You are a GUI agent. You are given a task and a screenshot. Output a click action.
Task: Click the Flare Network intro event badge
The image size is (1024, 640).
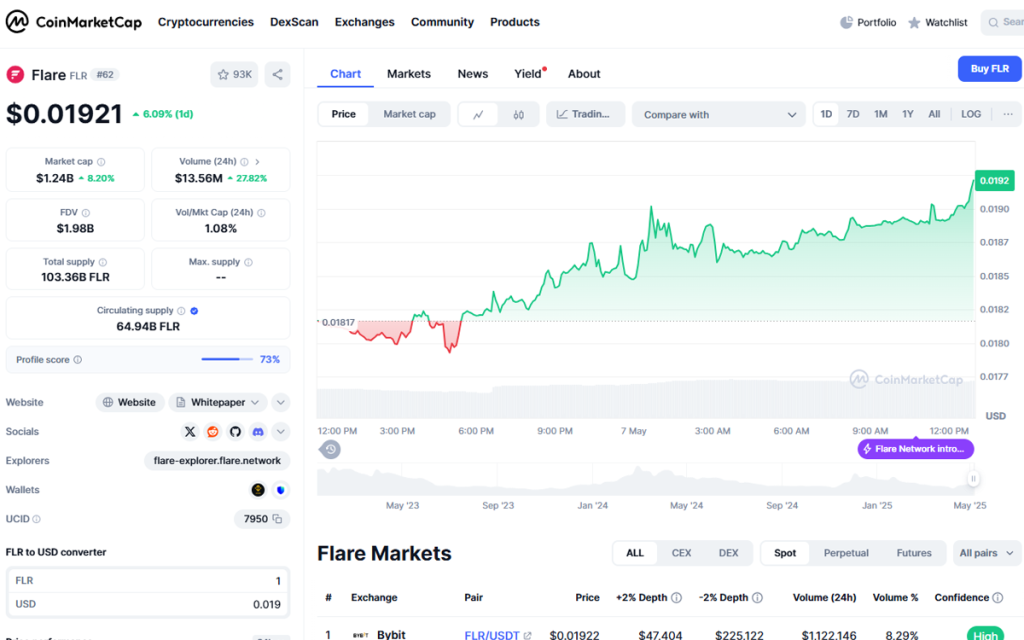pos(916,449)
